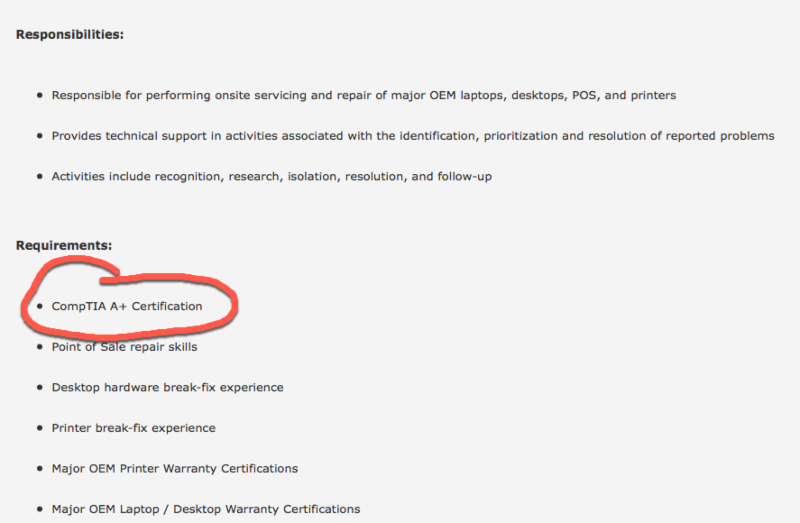Click "Major OEM Laptop / Desktop Warranty Certifications"

pyautogui.click(x=205, y=509)
